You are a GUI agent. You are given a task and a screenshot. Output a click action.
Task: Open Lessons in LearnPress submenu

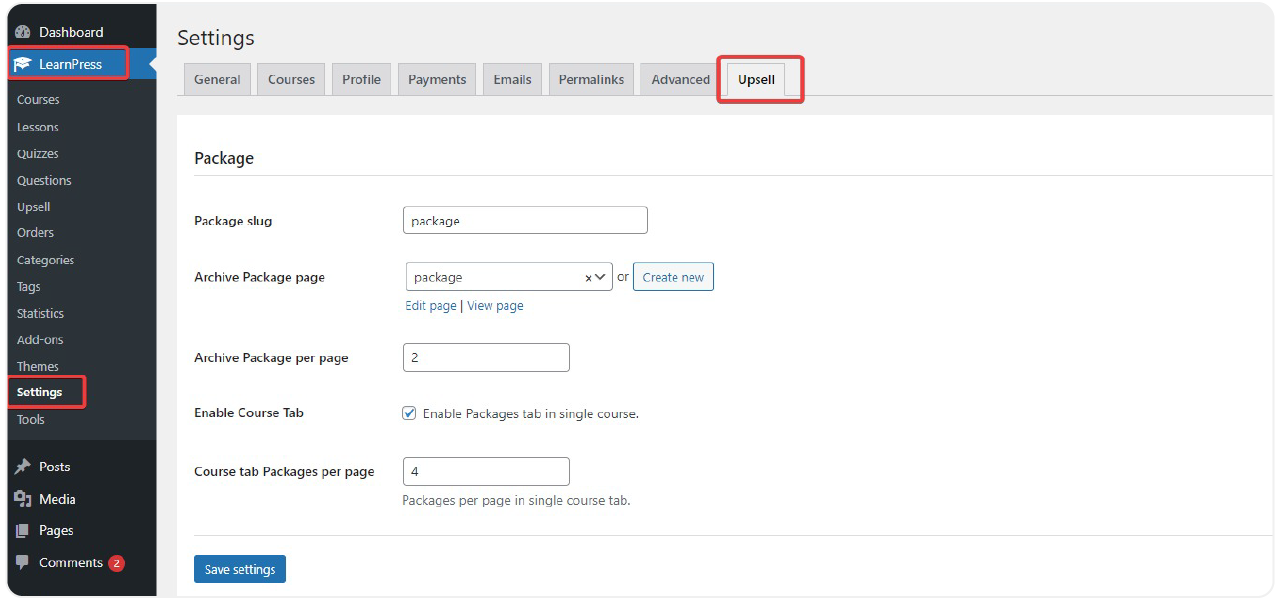[38, 127]
